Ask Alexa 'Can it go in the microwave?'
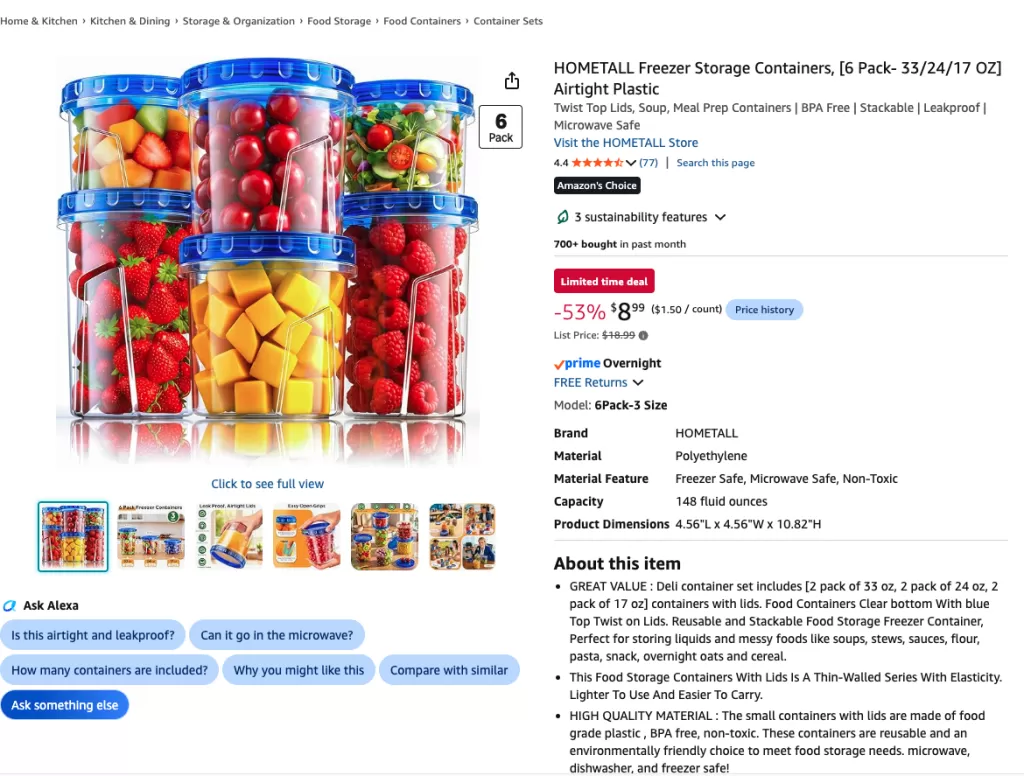This screenshot has height=776, width=1024. coord(276,635)
